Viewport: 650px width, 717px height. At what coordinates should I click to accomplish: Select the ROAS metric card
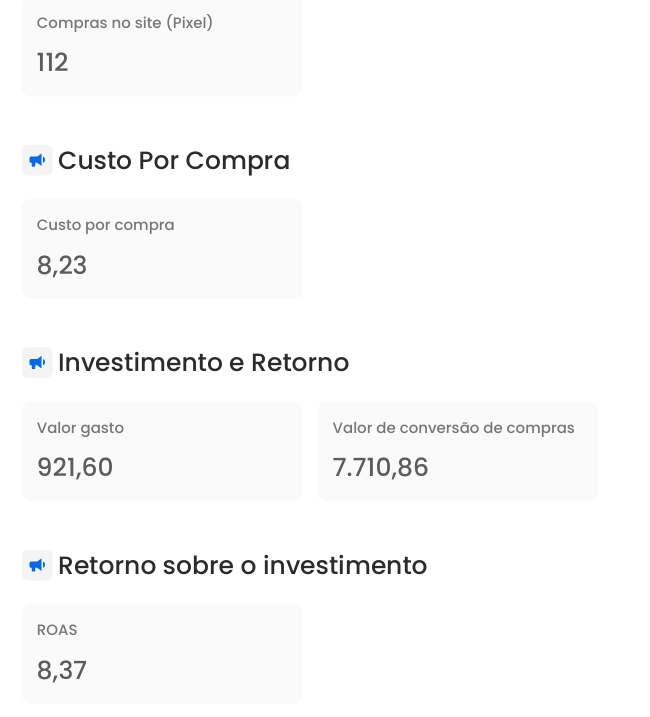click(162, 653)
